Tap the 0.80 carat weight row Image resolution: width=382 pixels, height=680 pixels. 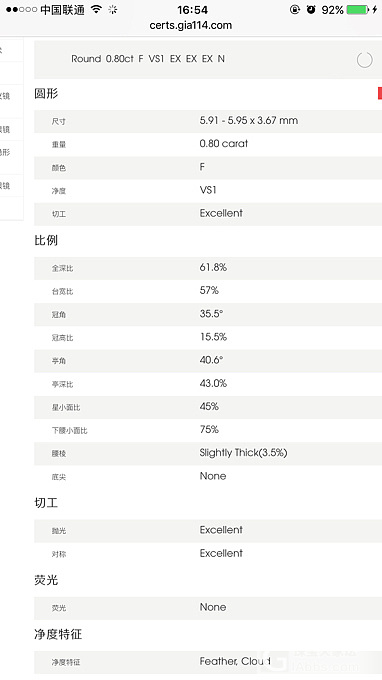click(x=208, y=144)
